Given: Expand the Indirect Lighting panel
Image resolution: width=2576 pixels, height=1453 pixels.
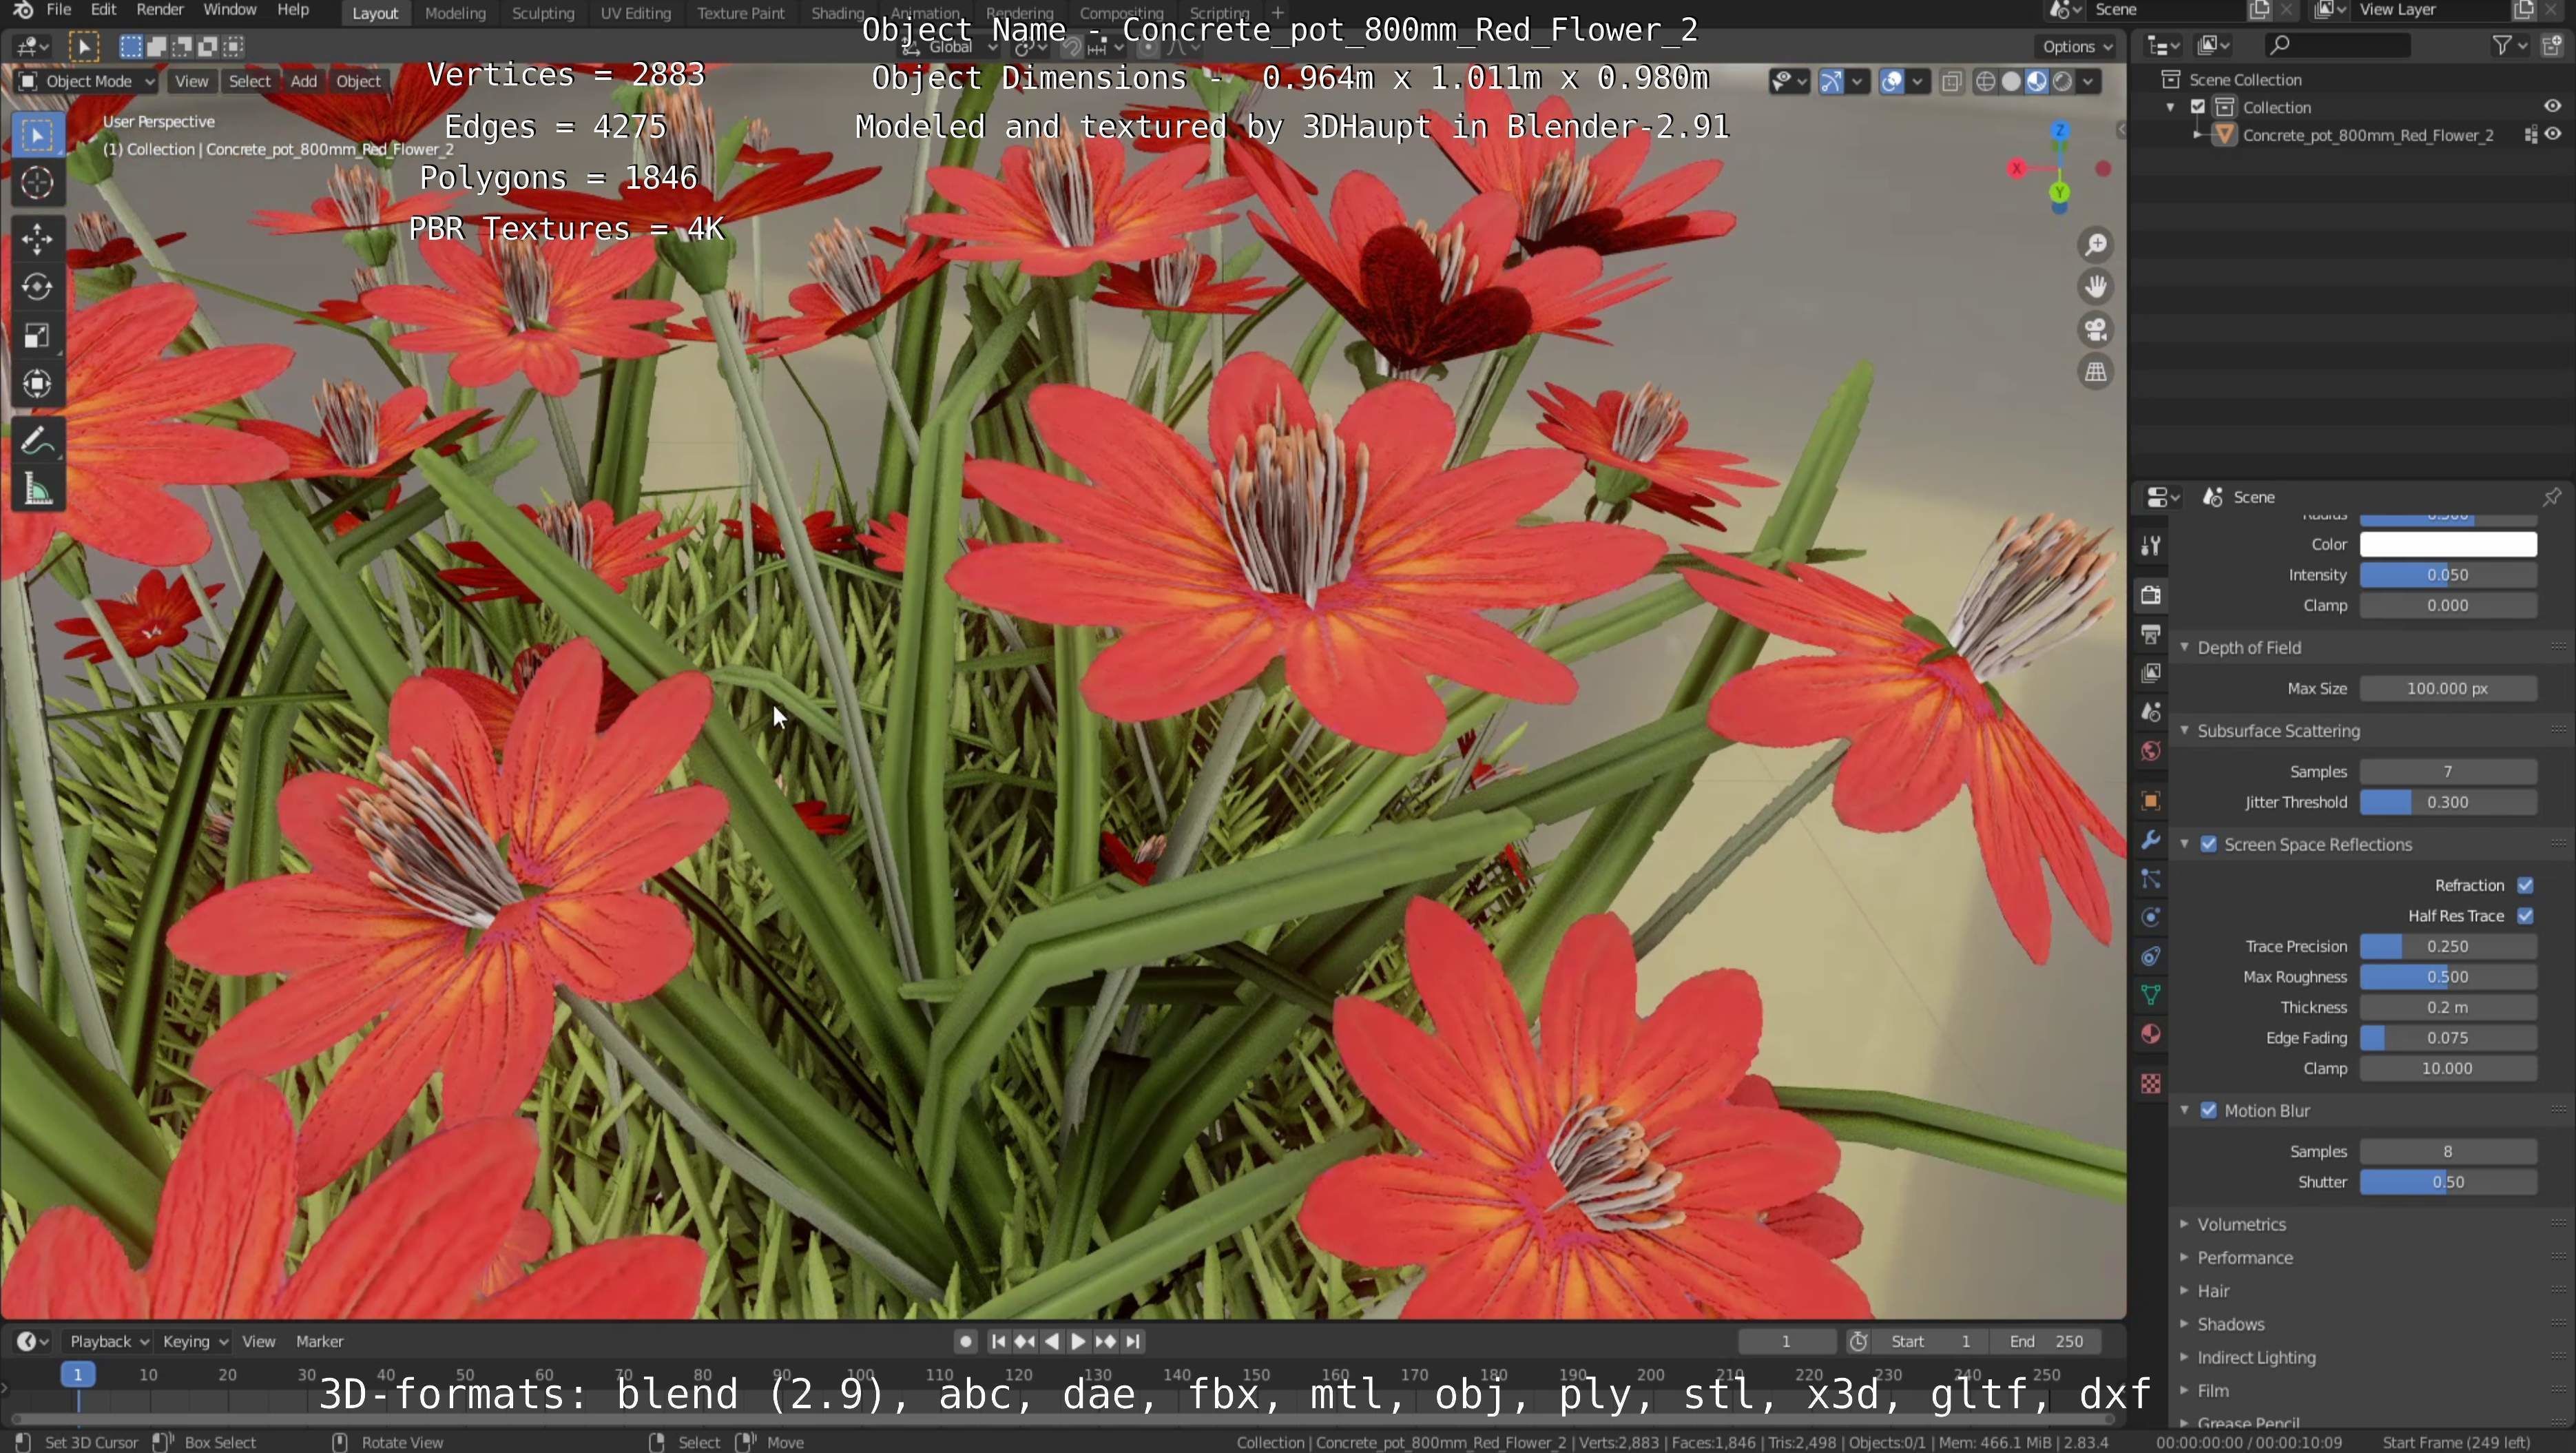Looking at the screenshot, I should pos(2256,1358).
